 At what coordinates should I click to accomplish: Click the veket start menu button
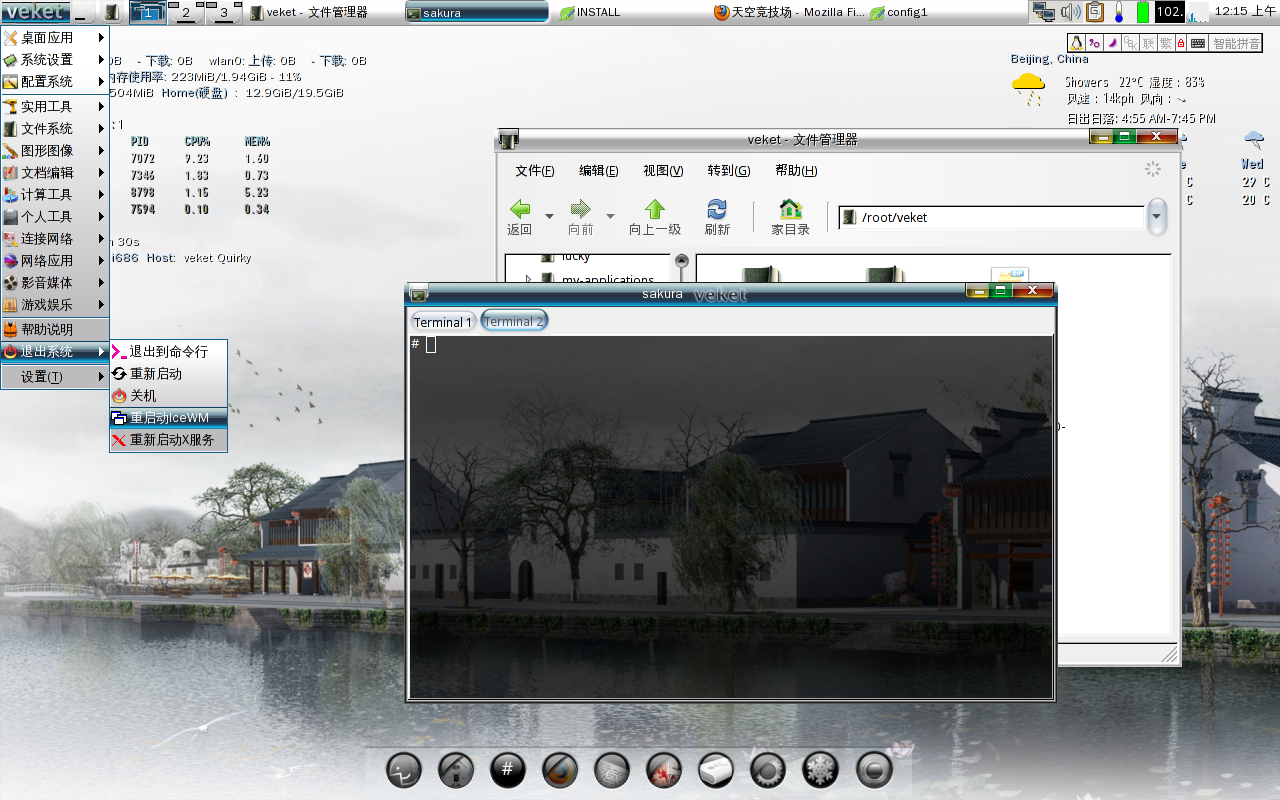(35, 12)
